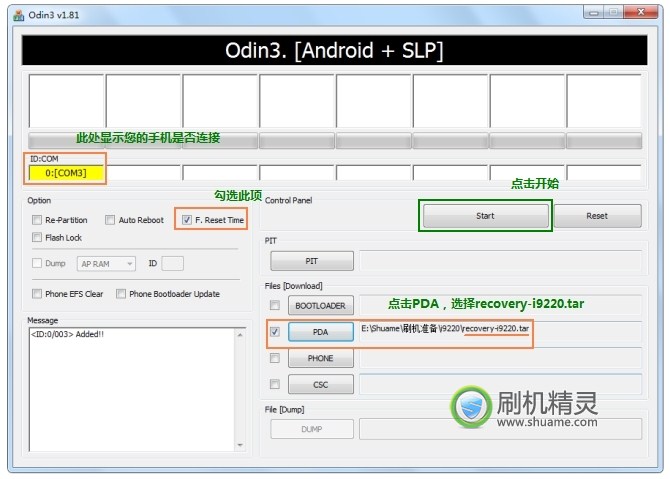Toggle Phone Bootloader Update checkbox

(121, 294)
